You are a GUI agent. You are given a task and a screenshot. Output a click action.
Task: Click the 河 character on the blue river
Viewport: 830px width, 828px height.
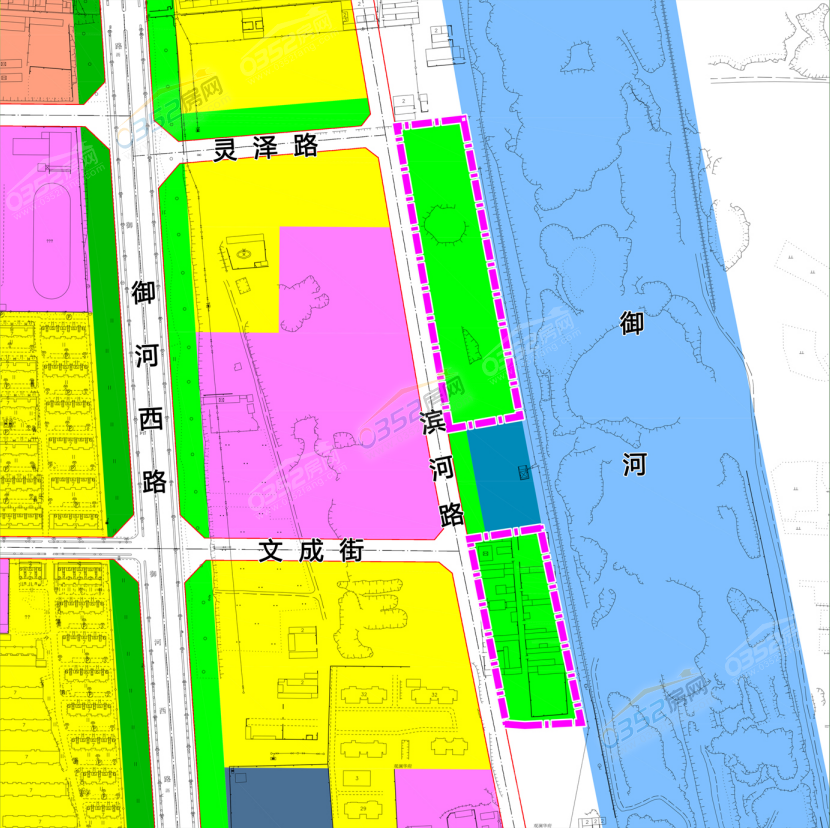coord(634,464)
